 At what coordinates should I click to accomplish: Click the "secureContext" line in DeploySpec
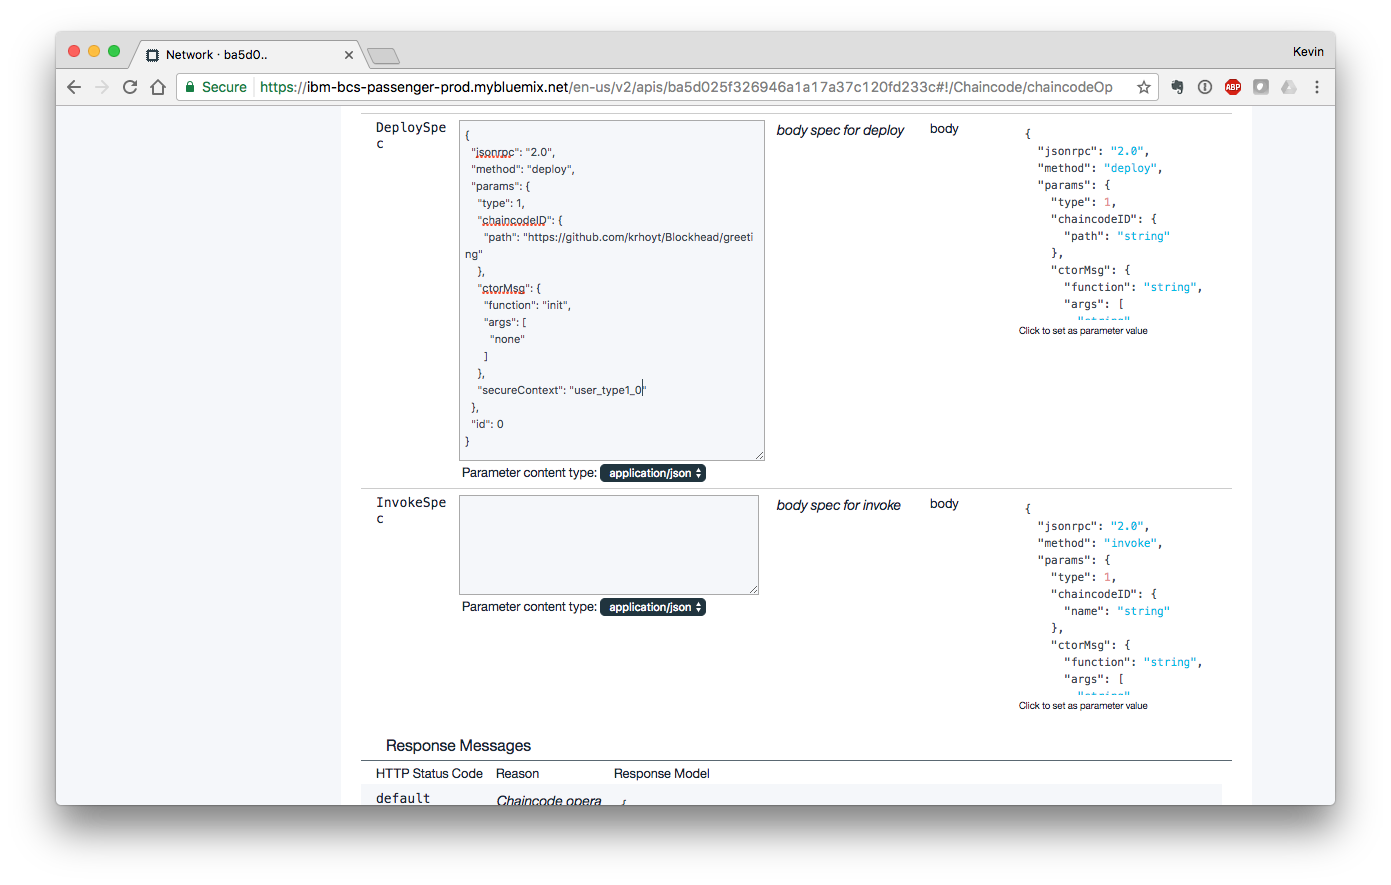(562, 390)
